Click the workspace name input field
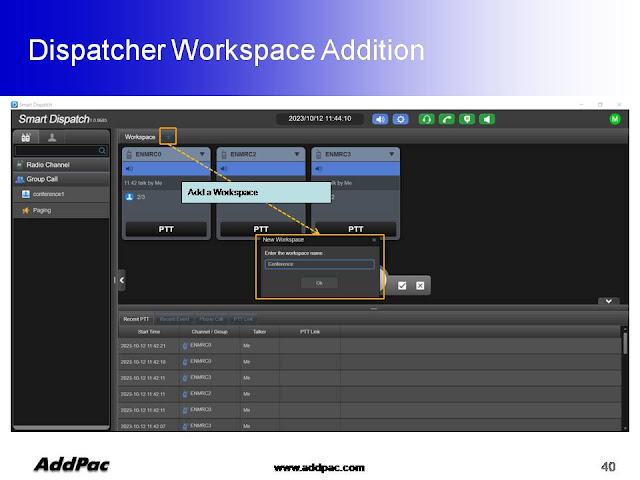The height and width of the screenshot is (480, 640). [320, 264]
